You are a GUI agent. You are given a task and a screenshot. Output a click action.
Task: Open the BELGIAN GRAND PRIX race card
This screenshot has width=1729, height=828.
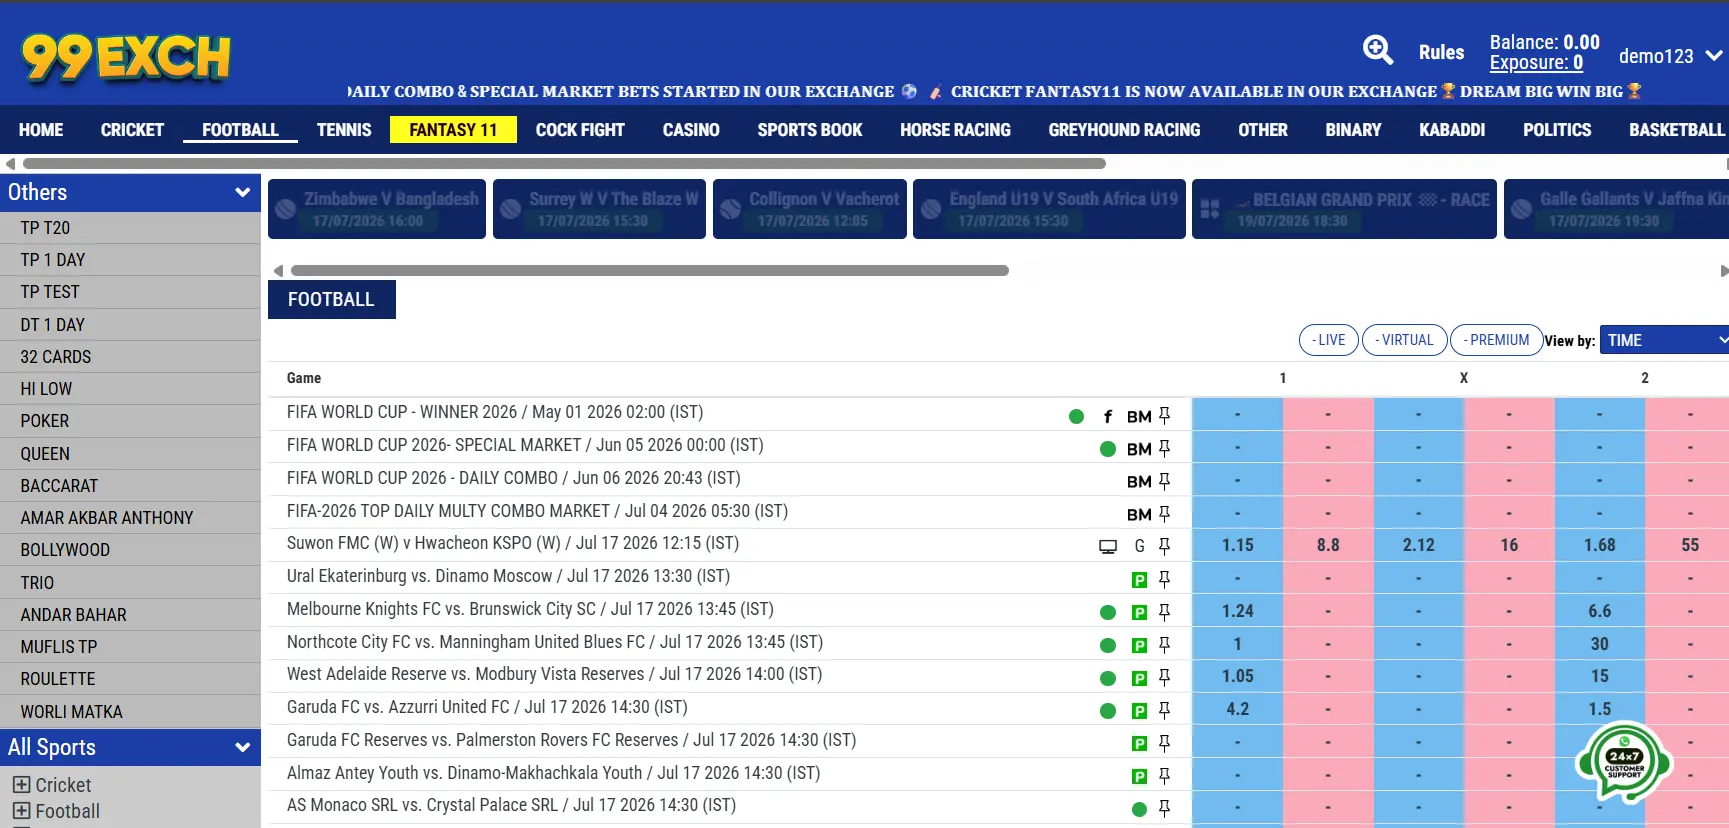coord(1344,209)
